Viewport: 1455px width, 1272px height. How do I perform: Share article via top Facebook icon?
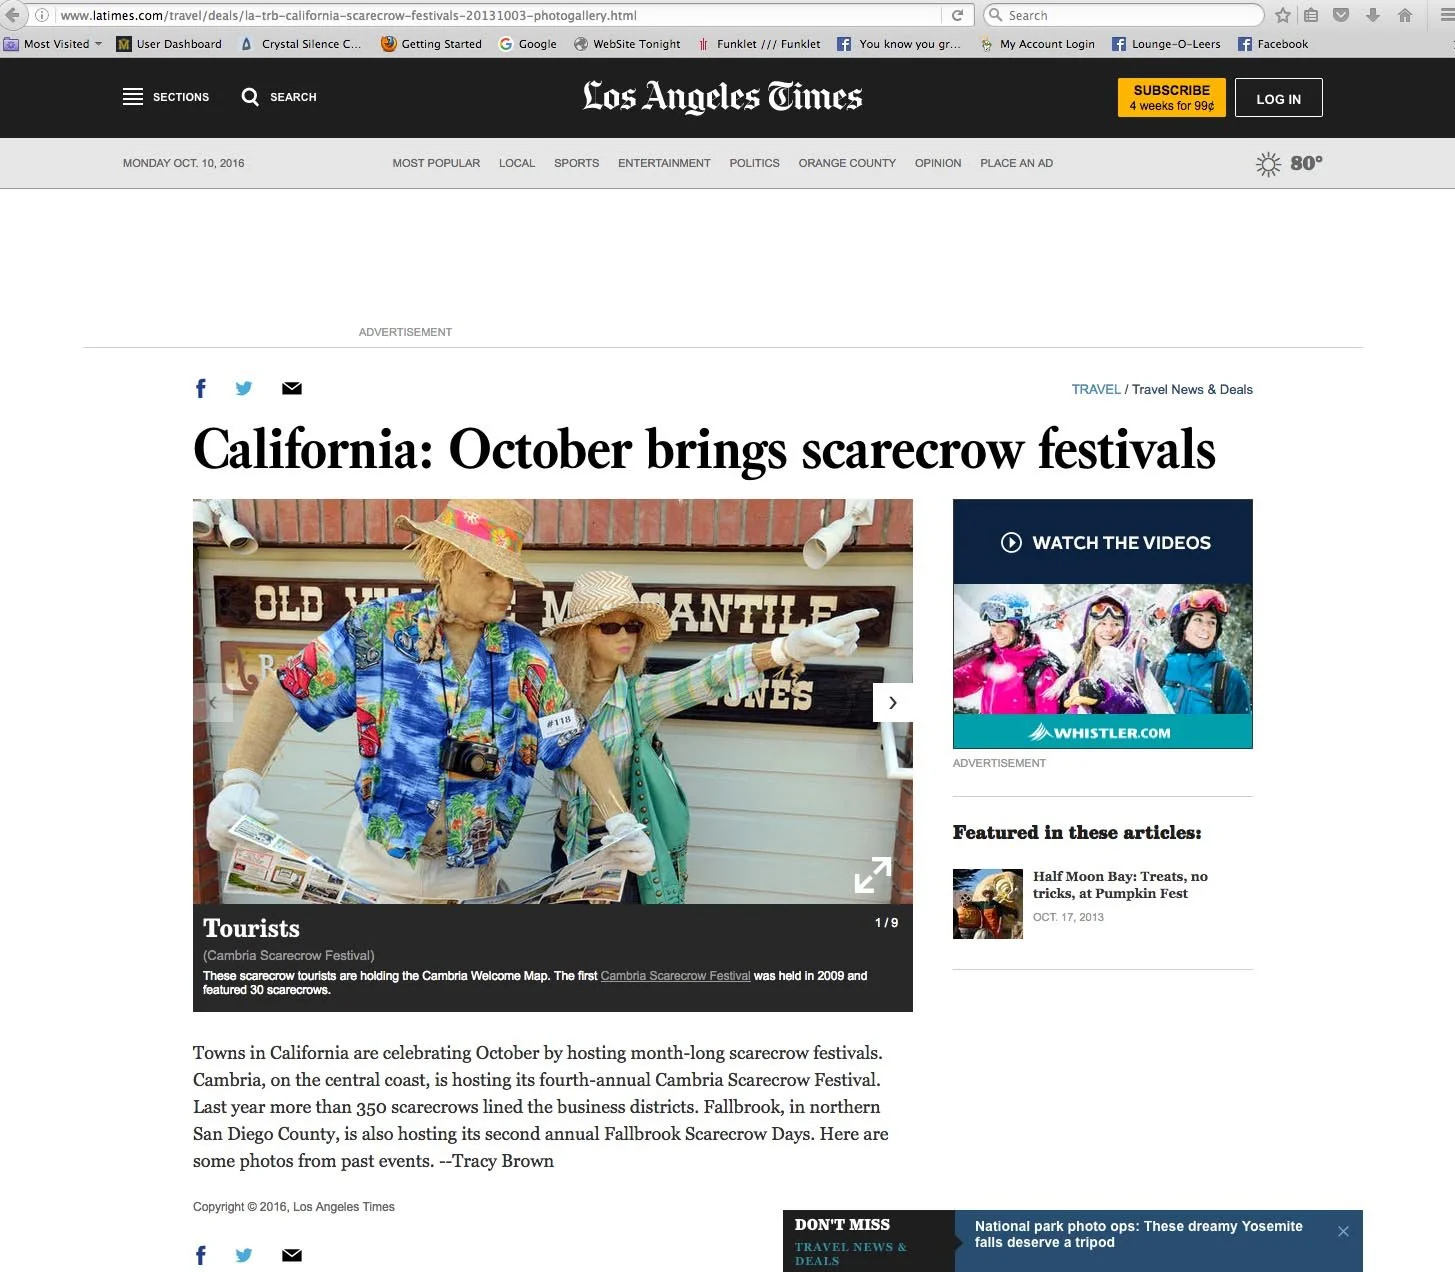(201, 389)
